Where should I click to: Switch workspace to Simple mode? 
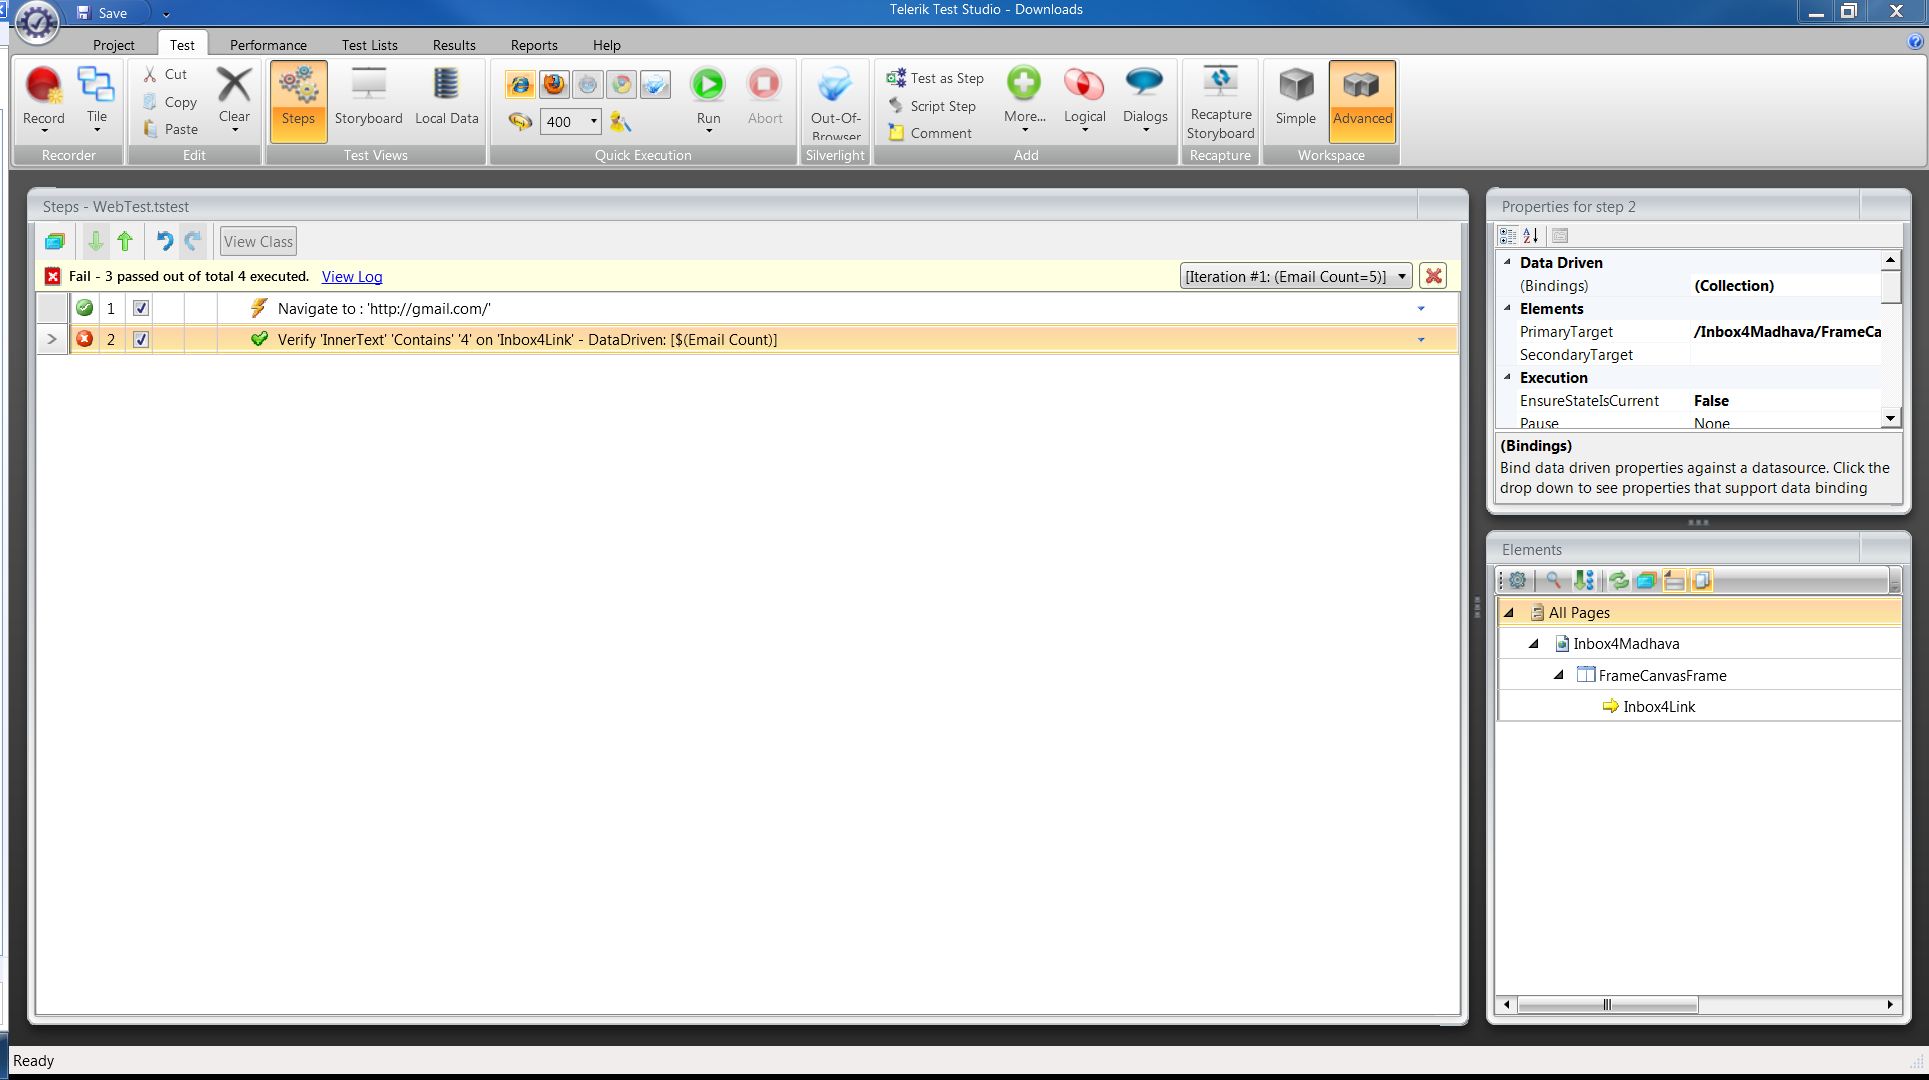click(1295, 96)
